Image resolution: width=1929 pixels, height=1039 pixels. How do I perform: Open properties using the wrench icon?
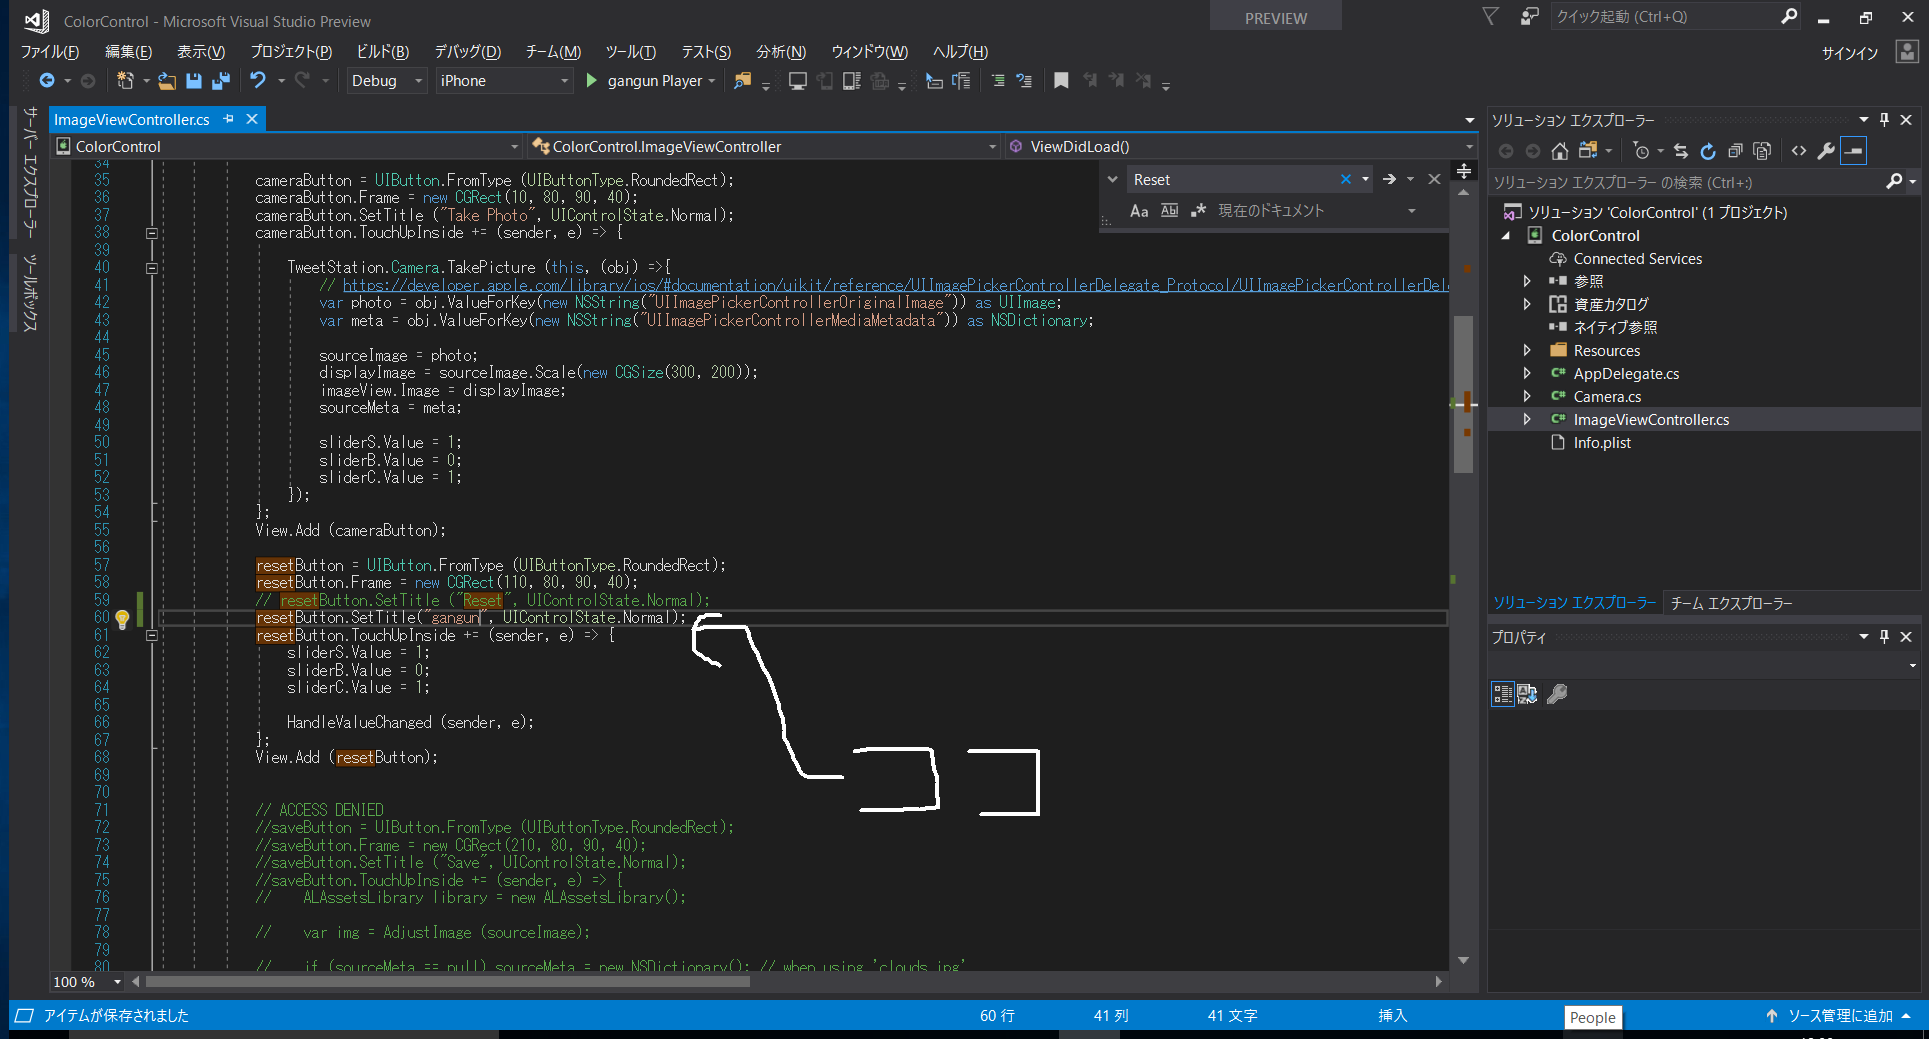pos(1827,150)
